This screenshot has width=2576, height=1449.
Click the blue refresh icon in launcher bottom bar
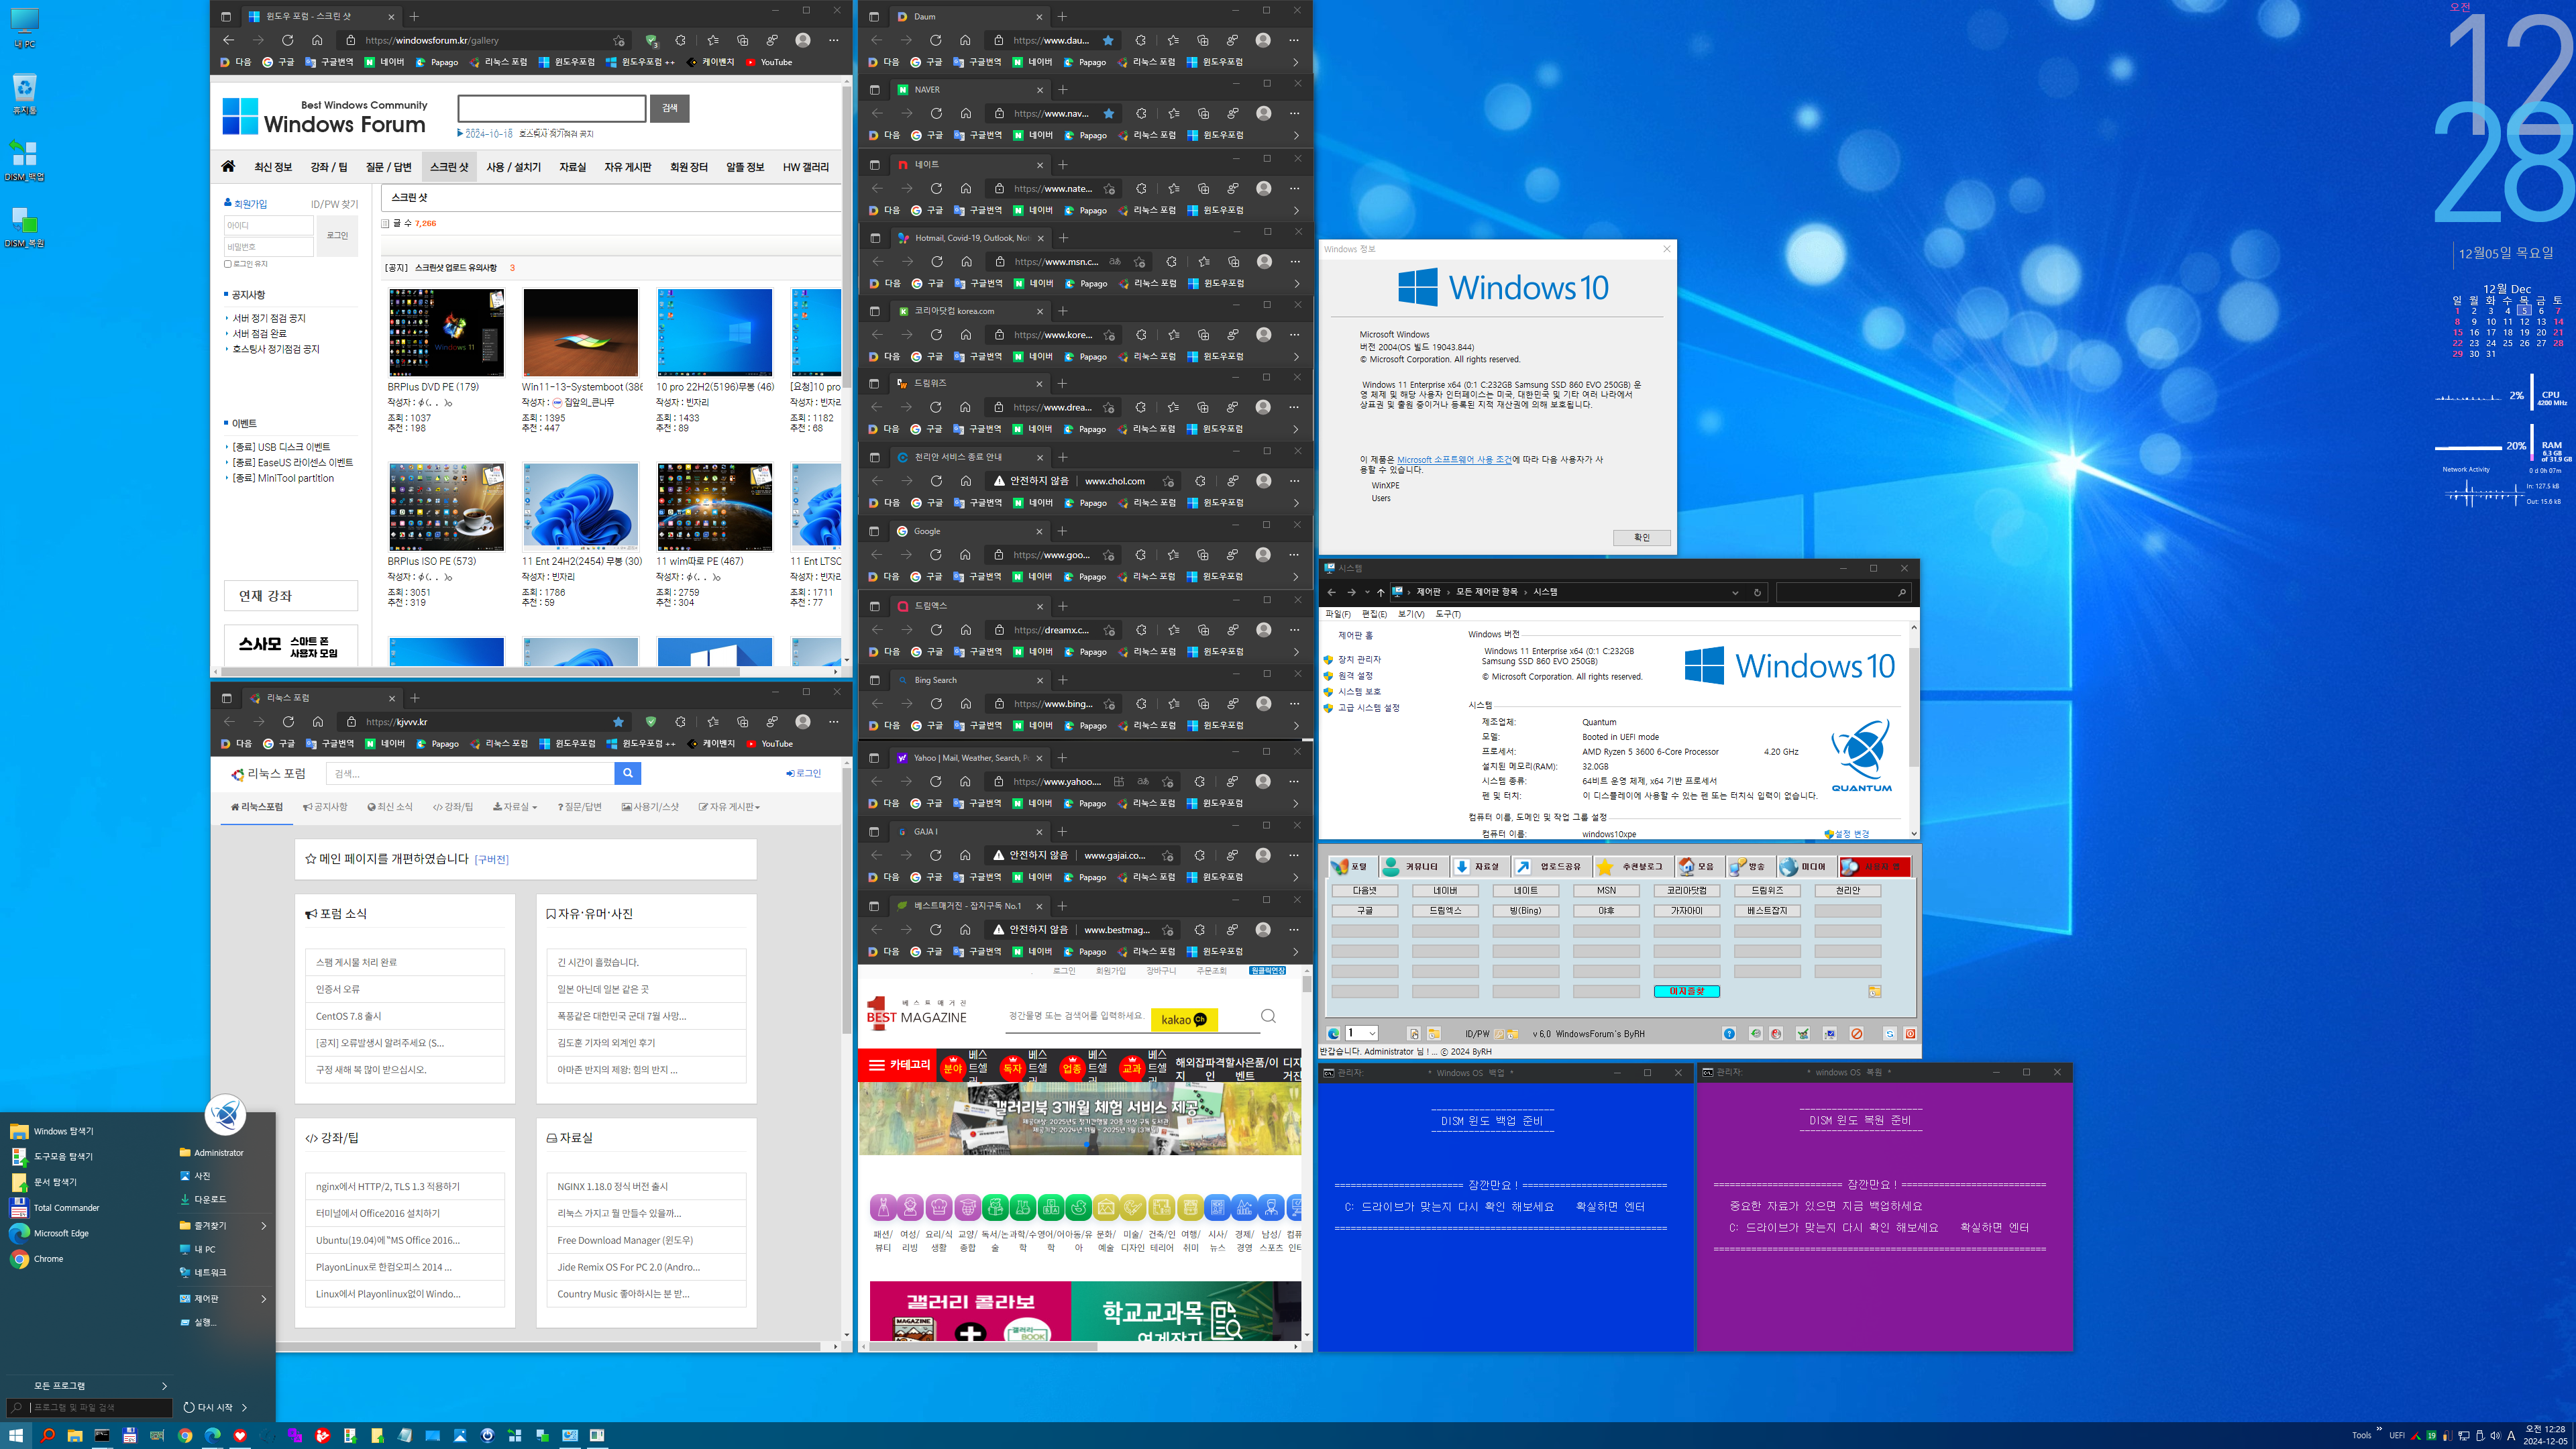coord(1889,1033)
